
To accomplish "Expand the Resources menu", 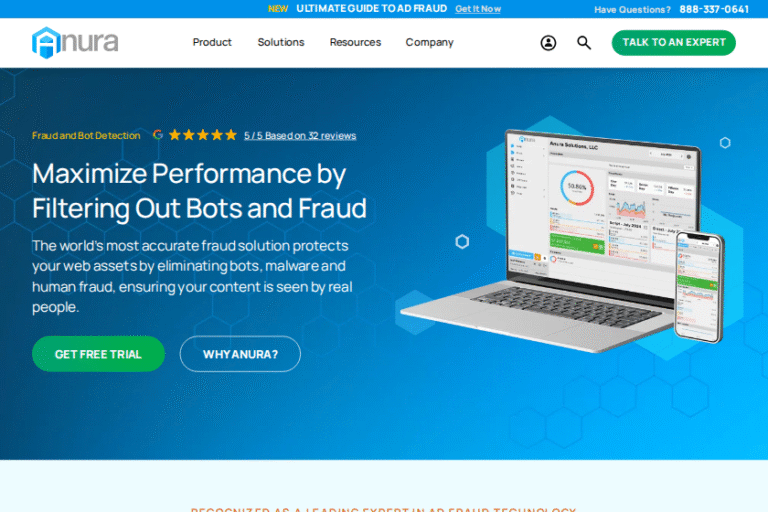I will pos(355,43).
